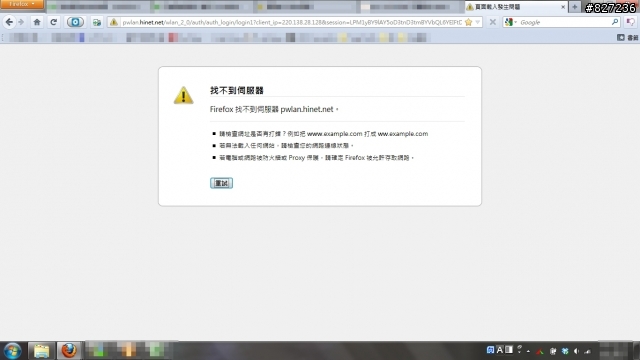This screenshot has width=640, height=360.
Task: Open the bookmarks button at bookmarks bar end
Action: point(627,38)
